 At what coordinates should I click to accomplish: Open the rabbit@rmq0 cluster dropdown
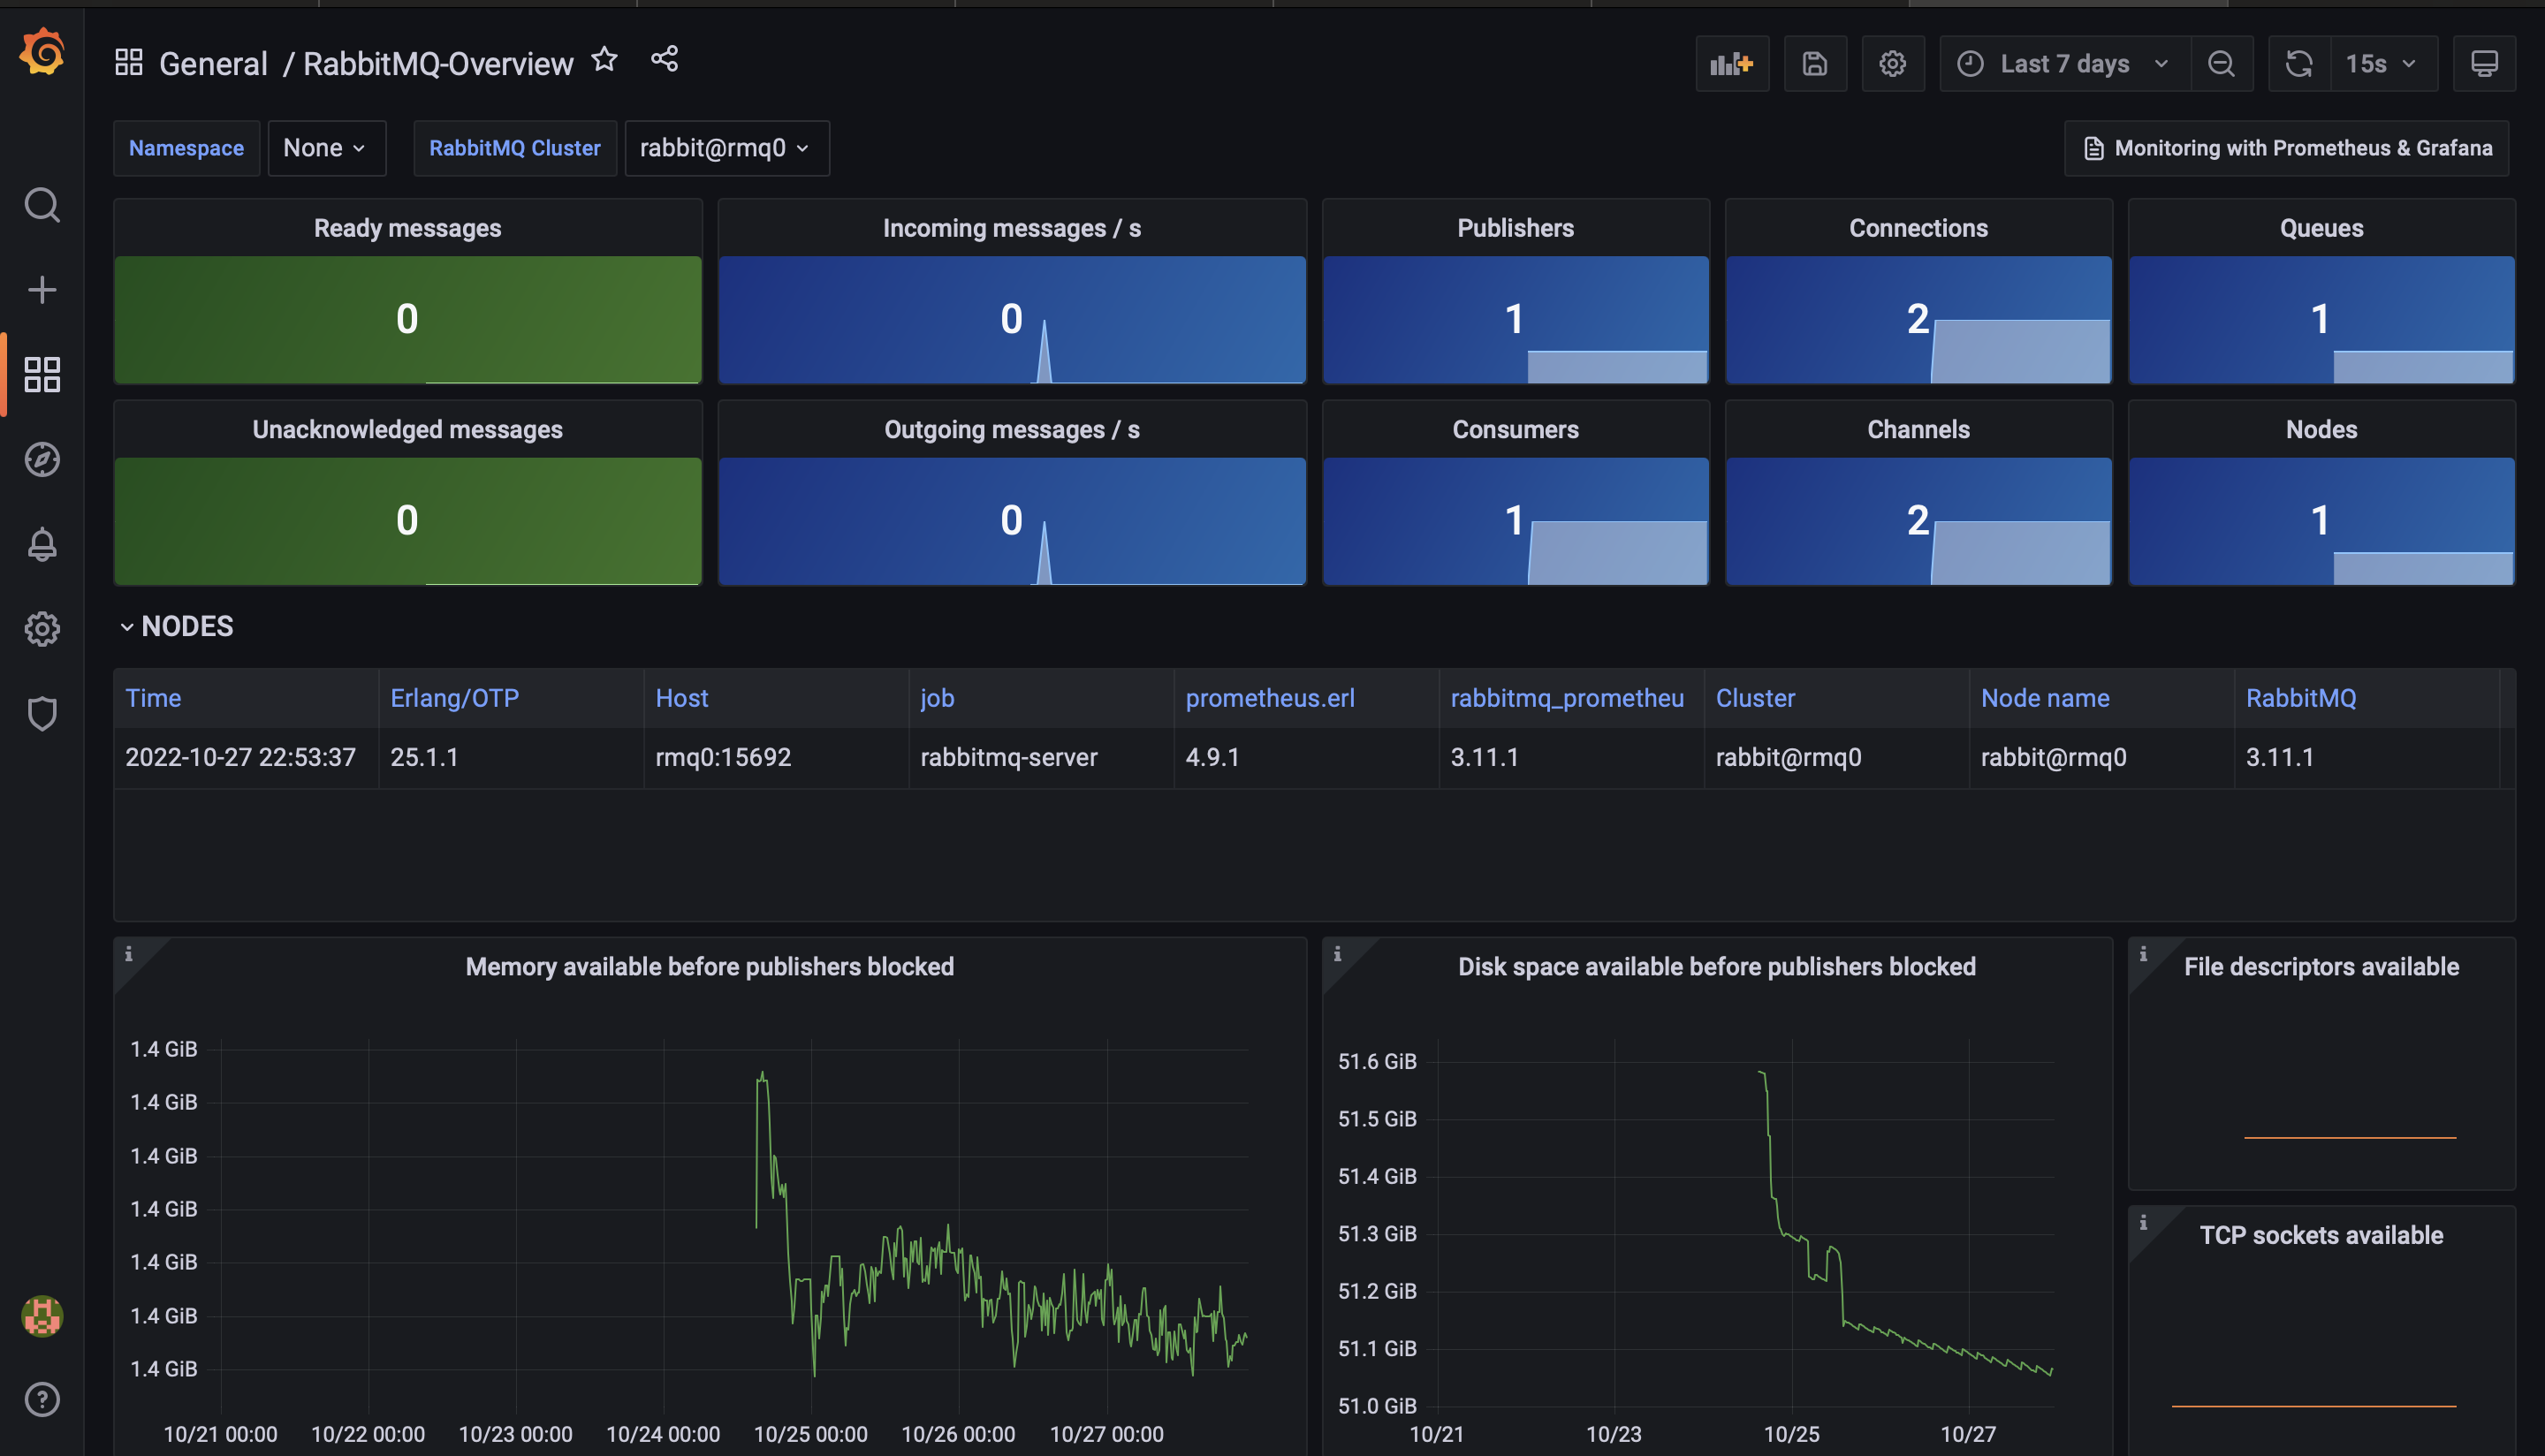pyautogui.click(x=726, y=148)
